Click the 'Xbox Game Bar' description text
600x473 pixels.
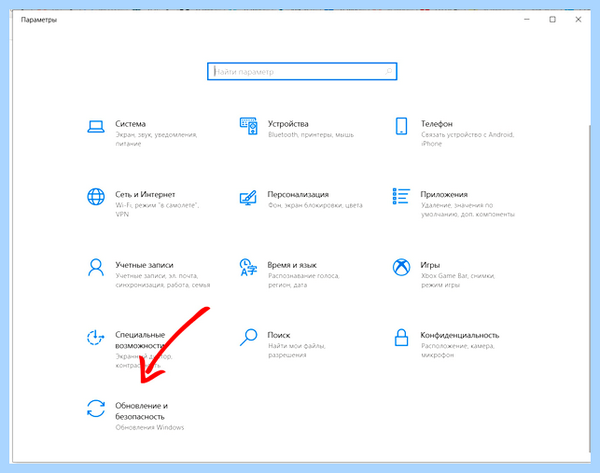[443, 276]
